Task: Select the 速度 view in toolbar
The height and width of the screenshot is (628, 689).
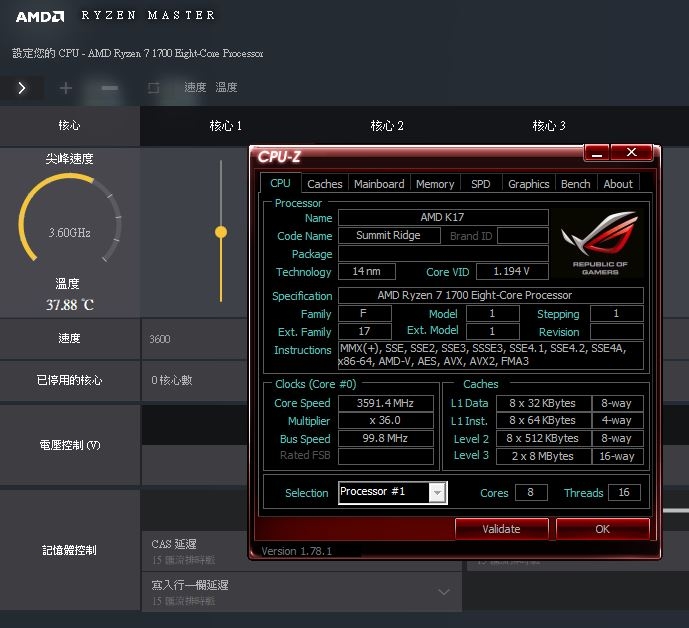Action: (195, 87)
